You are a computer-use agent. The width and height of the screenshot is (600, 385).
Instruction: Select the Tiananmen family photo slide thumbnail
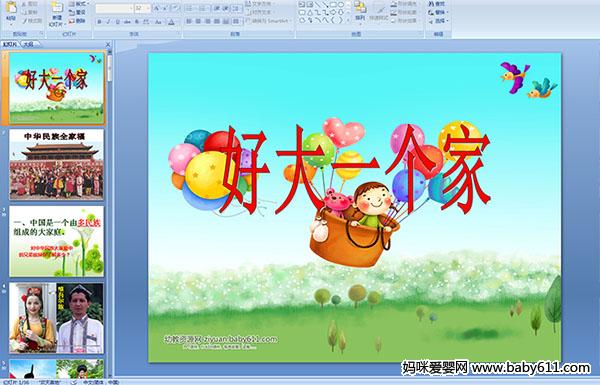[57, 165]
